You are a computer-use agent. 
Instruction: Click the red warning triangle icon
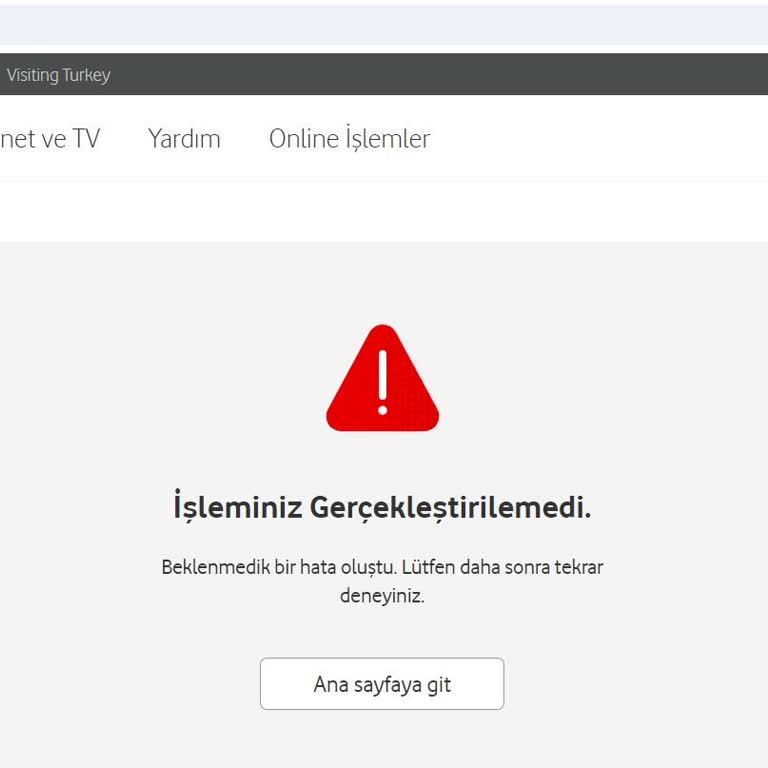(383, 378)
